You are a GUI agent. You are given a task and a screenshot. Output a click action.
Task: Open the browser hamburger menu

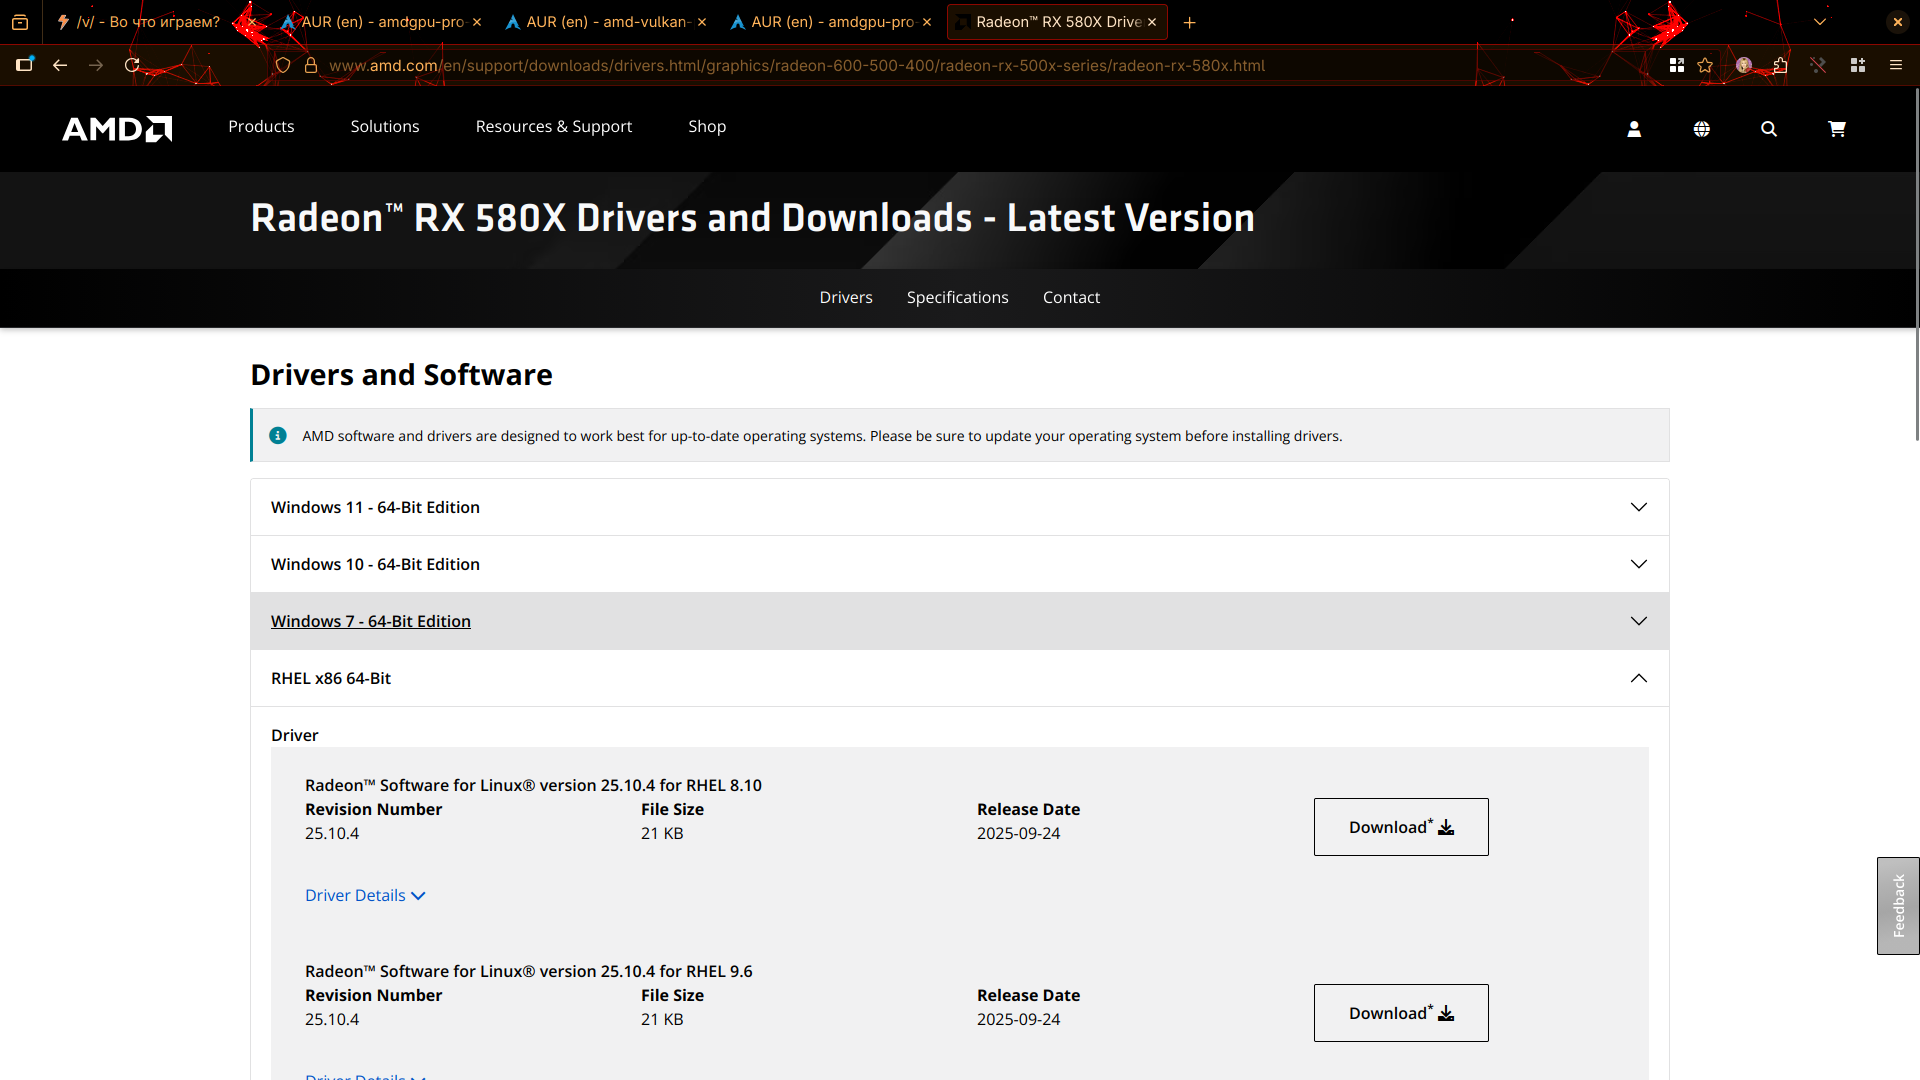click(1896, 65)
